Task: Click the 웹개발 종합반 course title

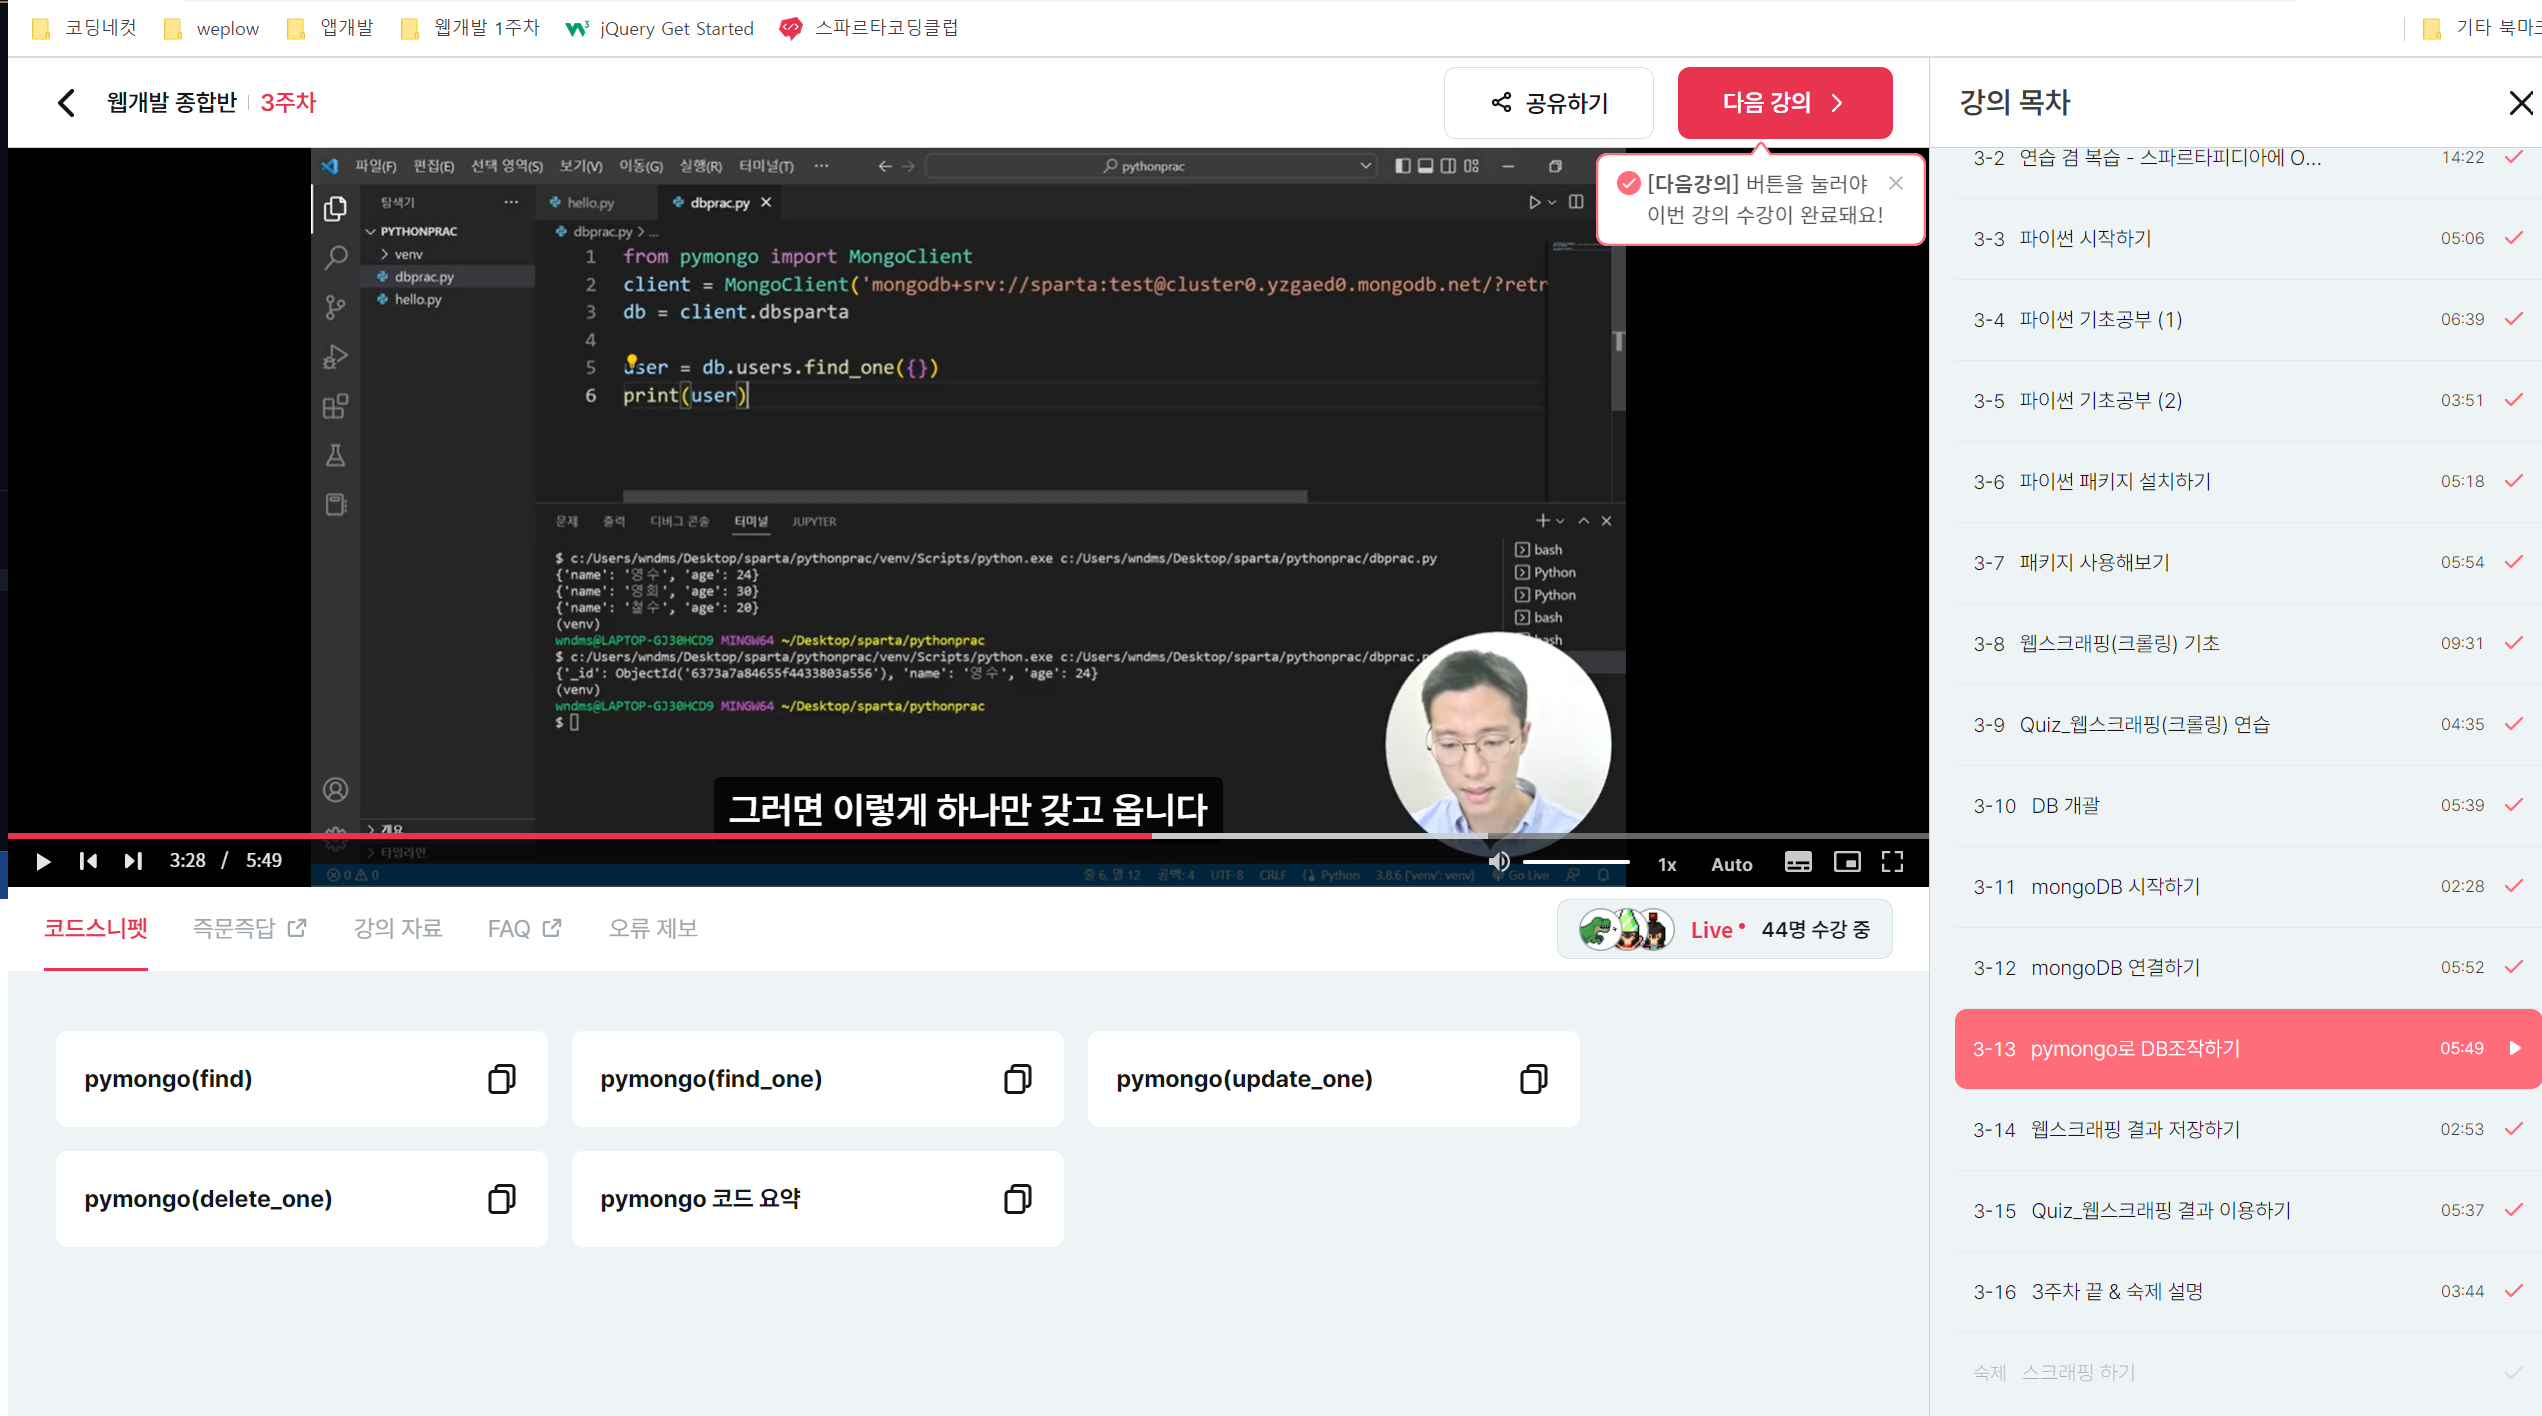Action: 172,103
